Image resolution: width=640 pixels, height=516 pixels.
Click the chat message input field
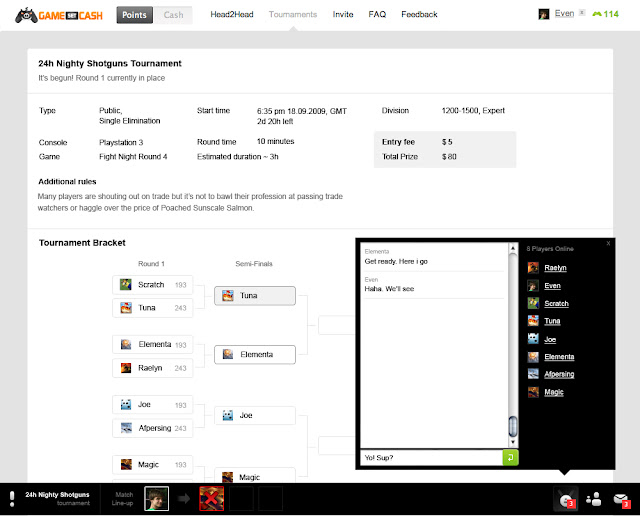pos(431,458)
